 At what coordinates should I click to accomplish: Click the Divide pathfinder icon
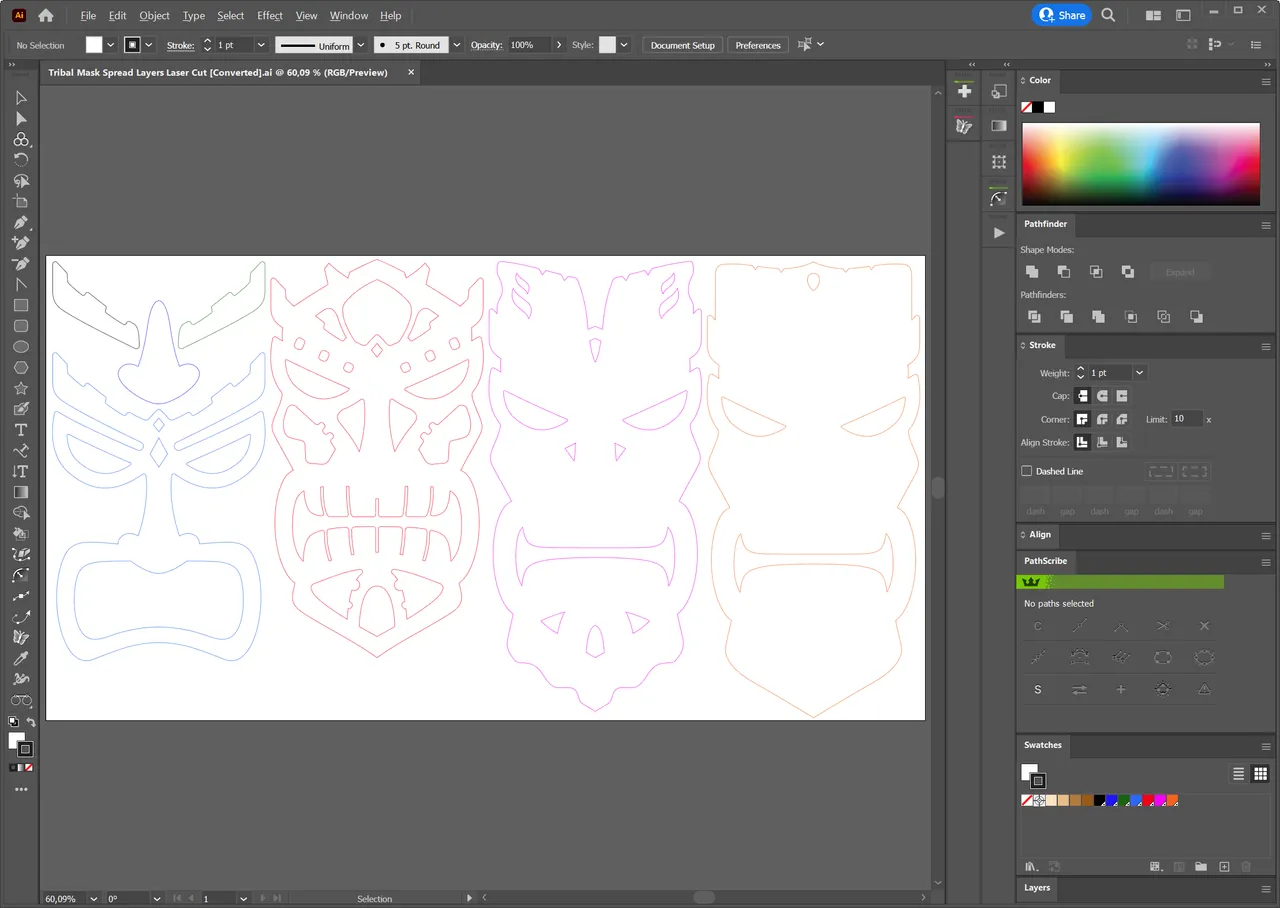tap(1034, 317)
